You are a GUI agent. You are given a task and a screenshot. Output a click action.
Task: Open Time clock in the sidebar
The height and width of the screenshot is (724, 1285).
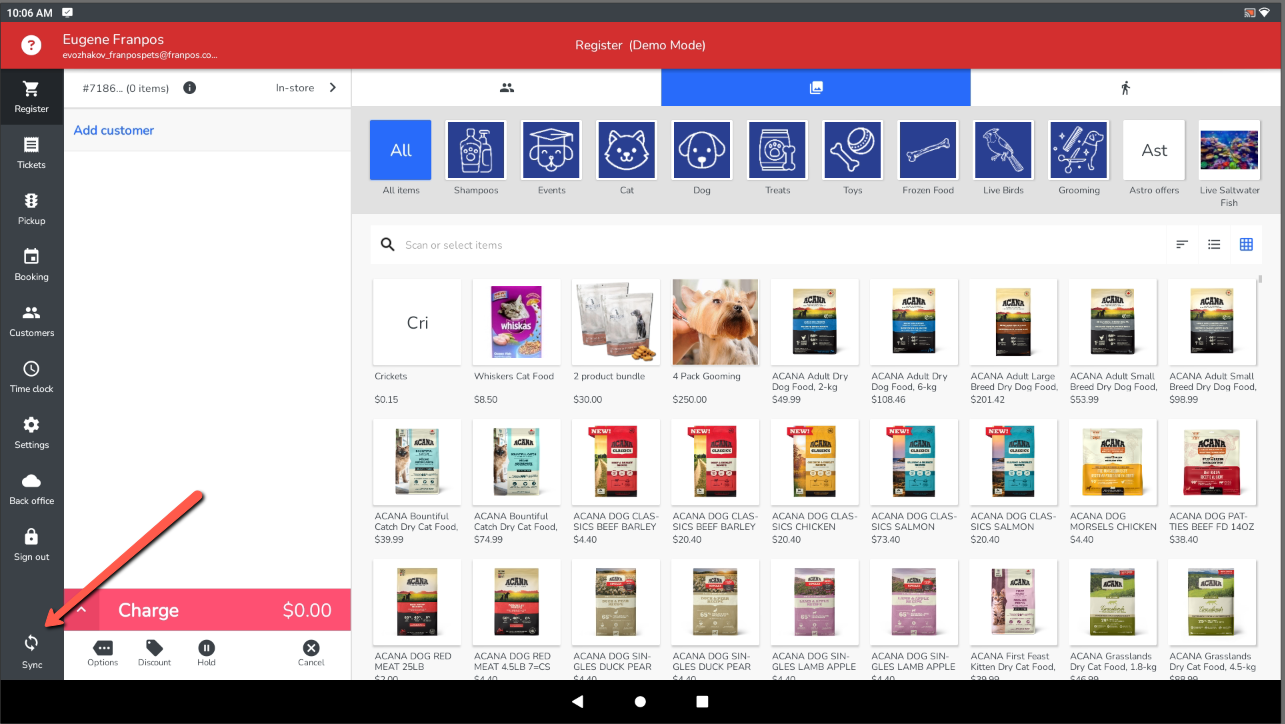coord(31,377)
